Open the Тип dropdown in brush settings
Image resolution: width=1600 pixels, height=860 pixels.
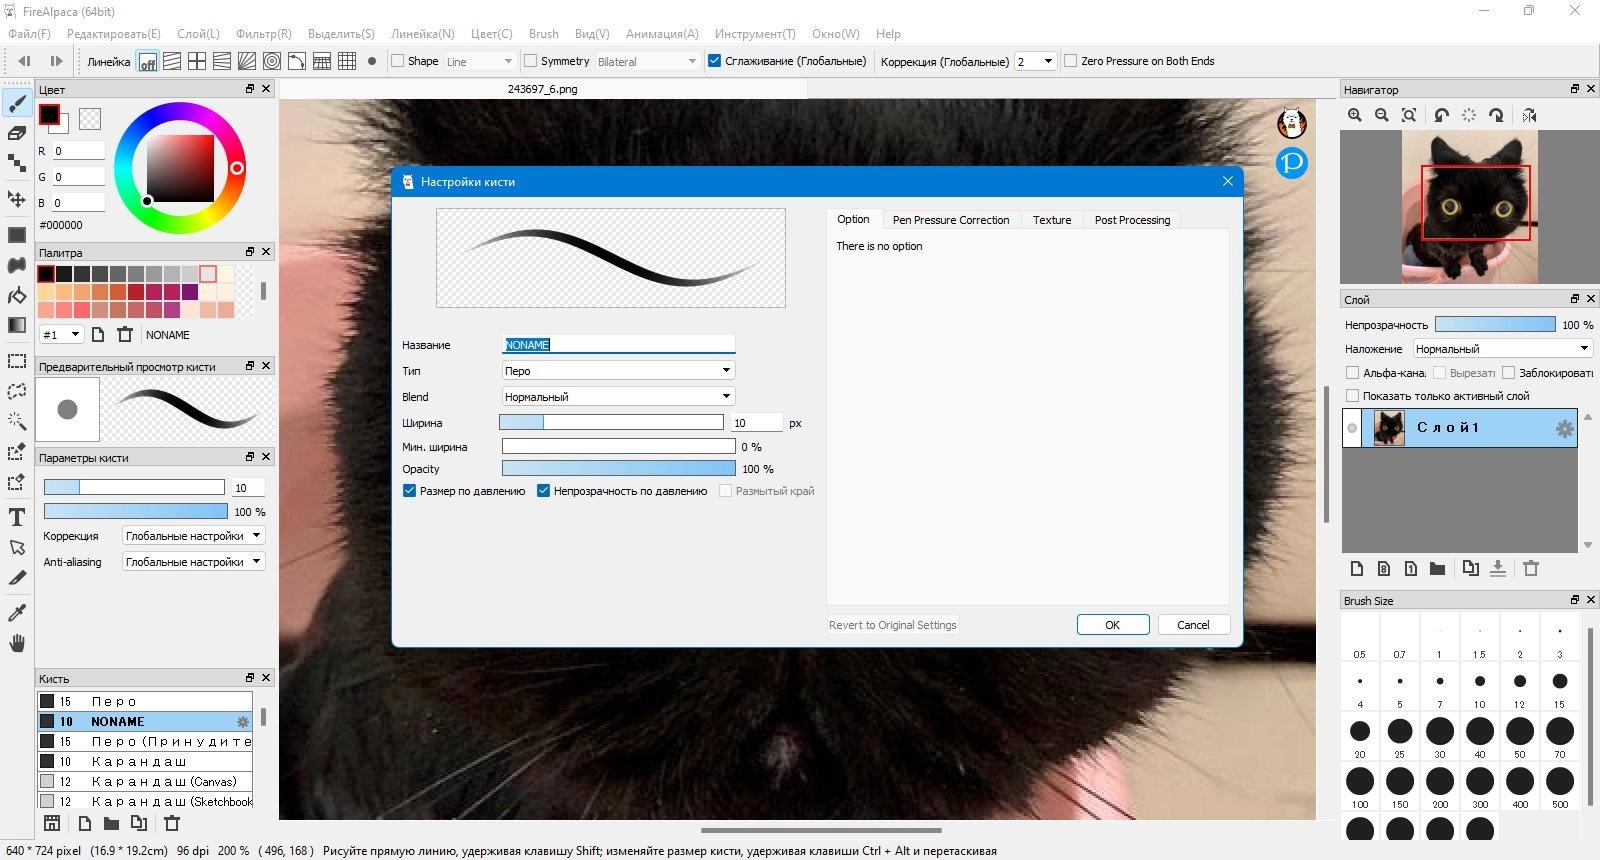pos(618,371)
